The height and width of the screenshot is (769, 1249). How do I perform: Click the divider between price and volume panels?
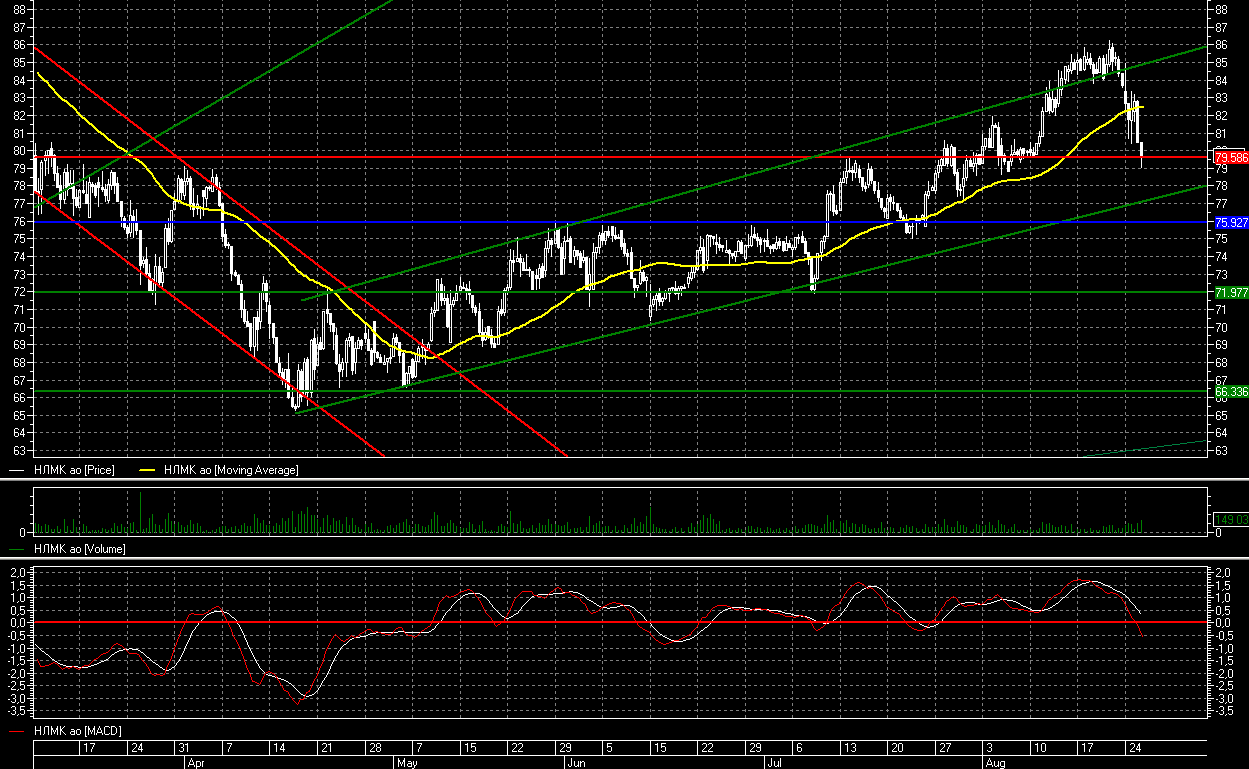click(624, 479)
